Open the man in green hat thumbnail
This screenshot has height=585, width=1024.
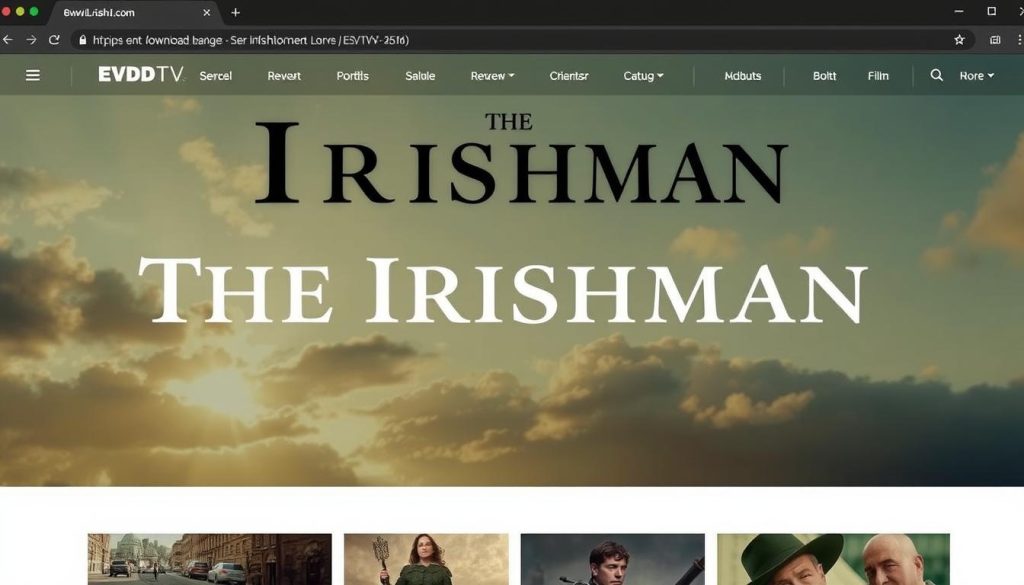[833, 559]
